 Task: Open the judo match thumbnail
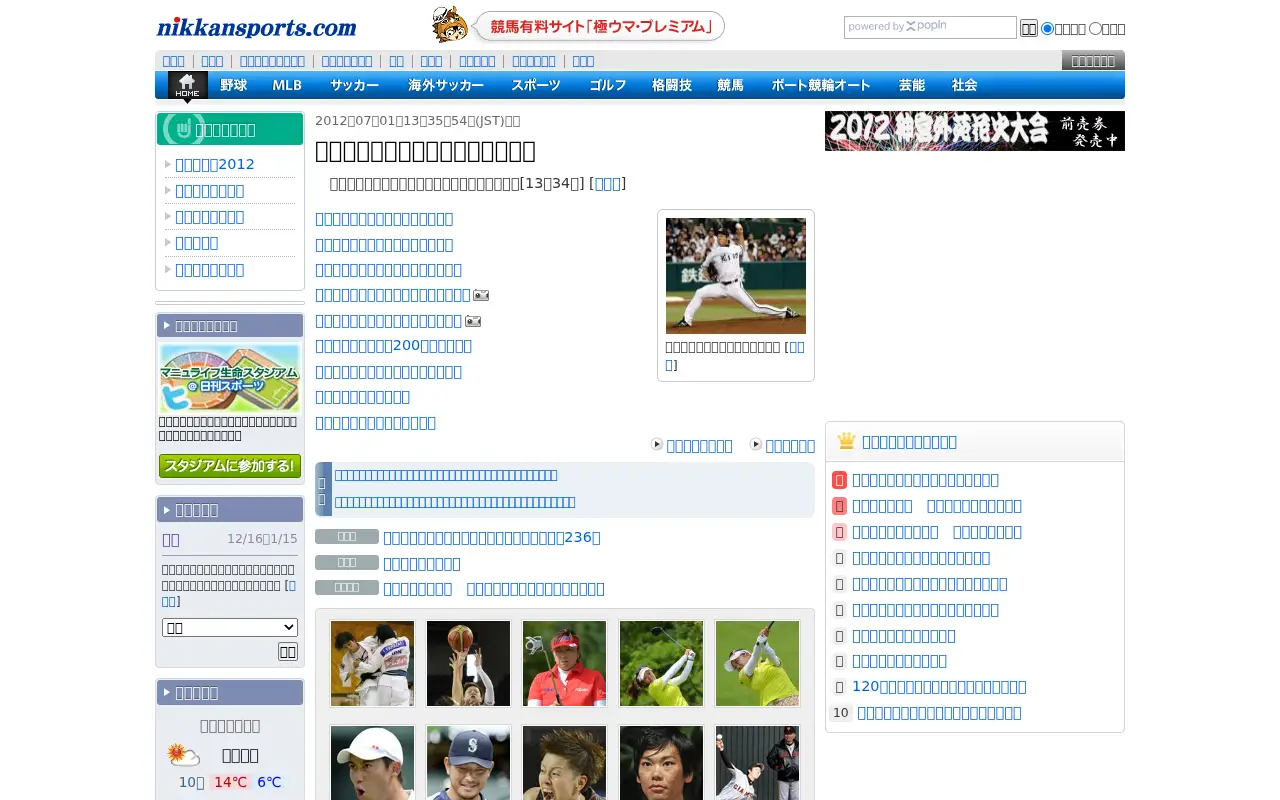pyautogui.click(x=372, y=663)
